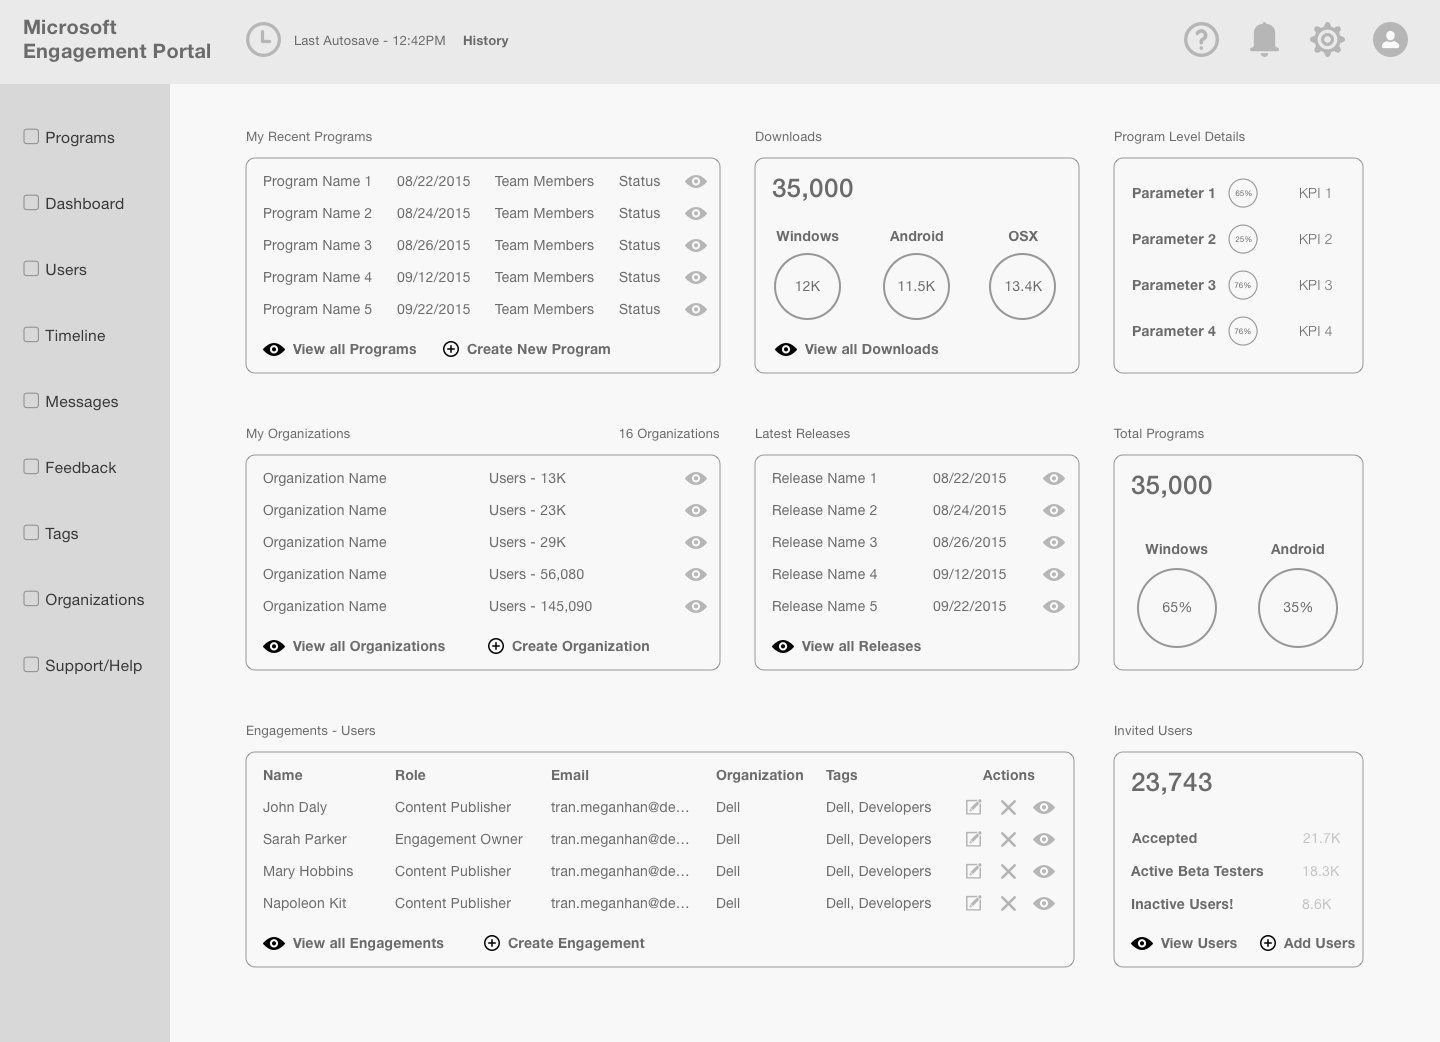Click Create New Program
This screenshot has width=1440, height=1042.
pyautogui.click(x=527, y=349)
